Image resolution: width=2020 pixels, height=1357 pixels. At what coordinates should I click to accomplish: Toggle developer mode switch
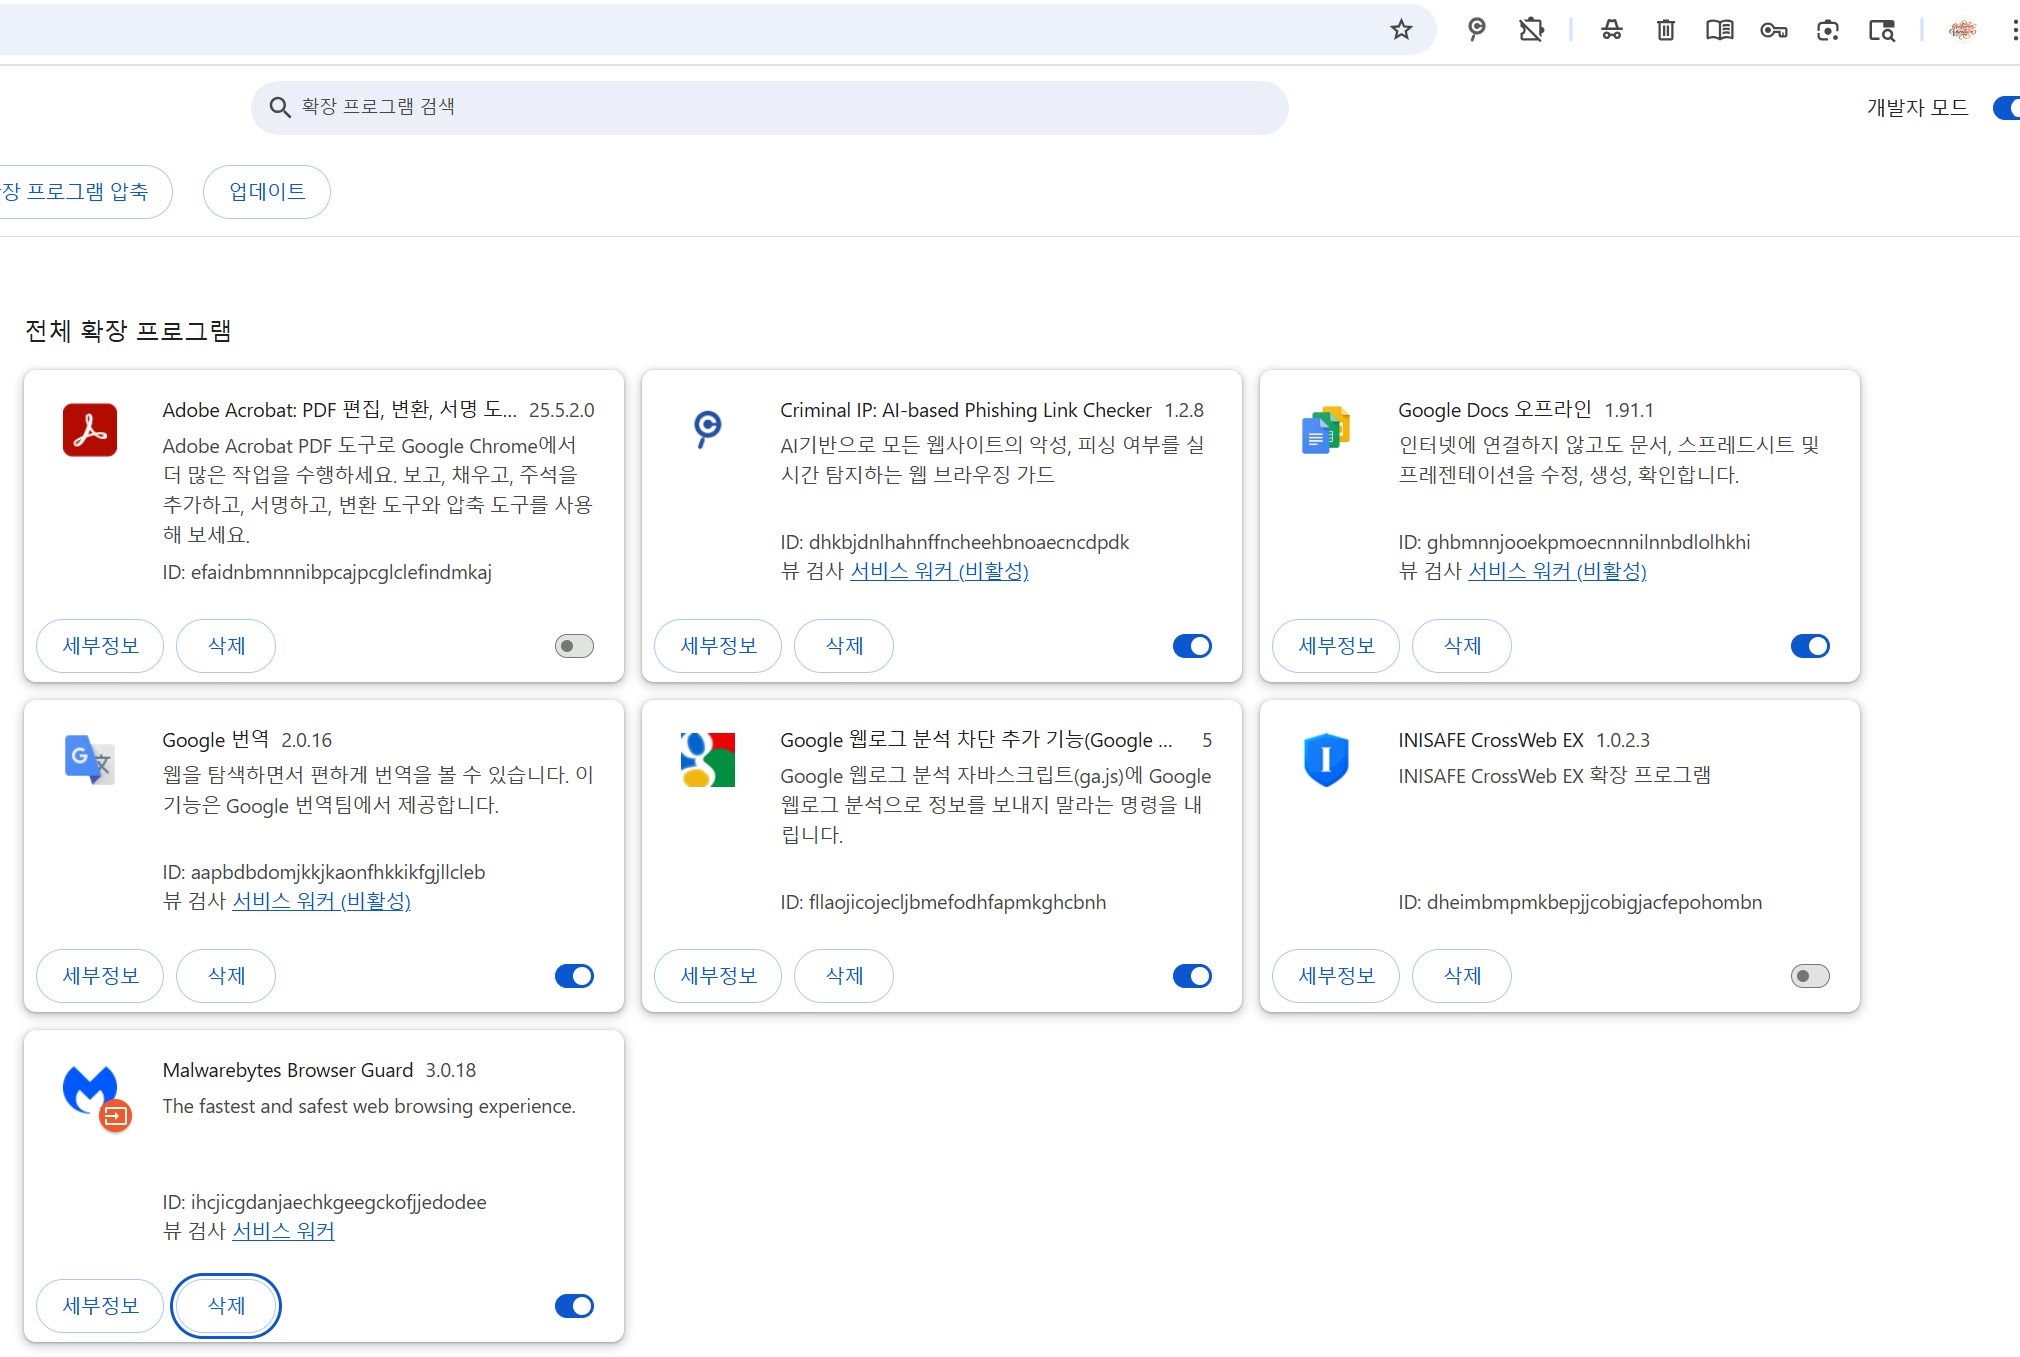2005,108
